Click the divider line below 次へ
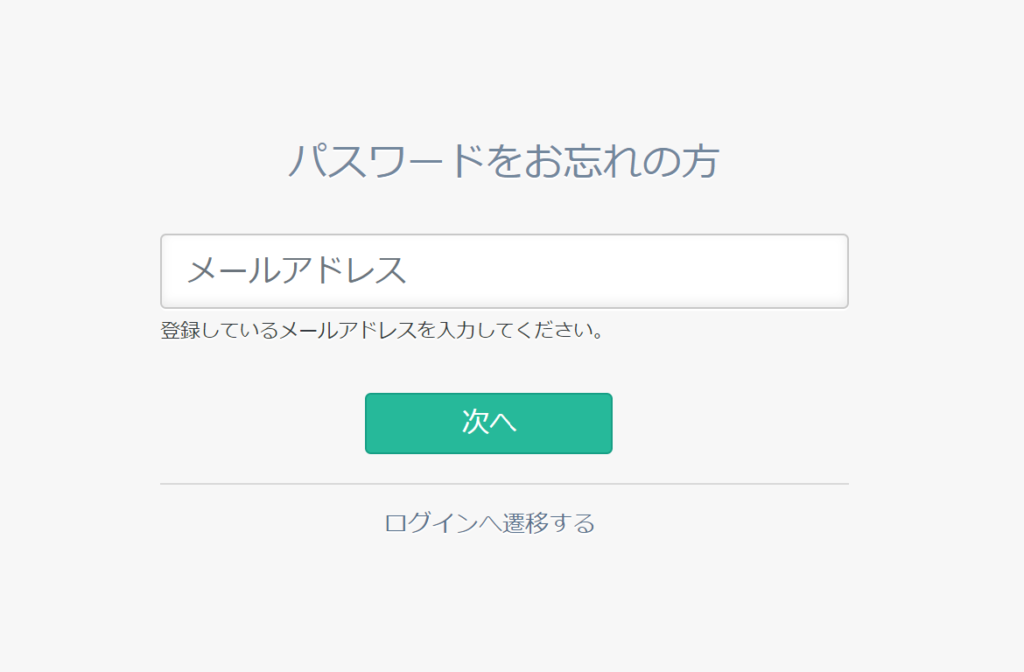 click(x=504, y=484)
